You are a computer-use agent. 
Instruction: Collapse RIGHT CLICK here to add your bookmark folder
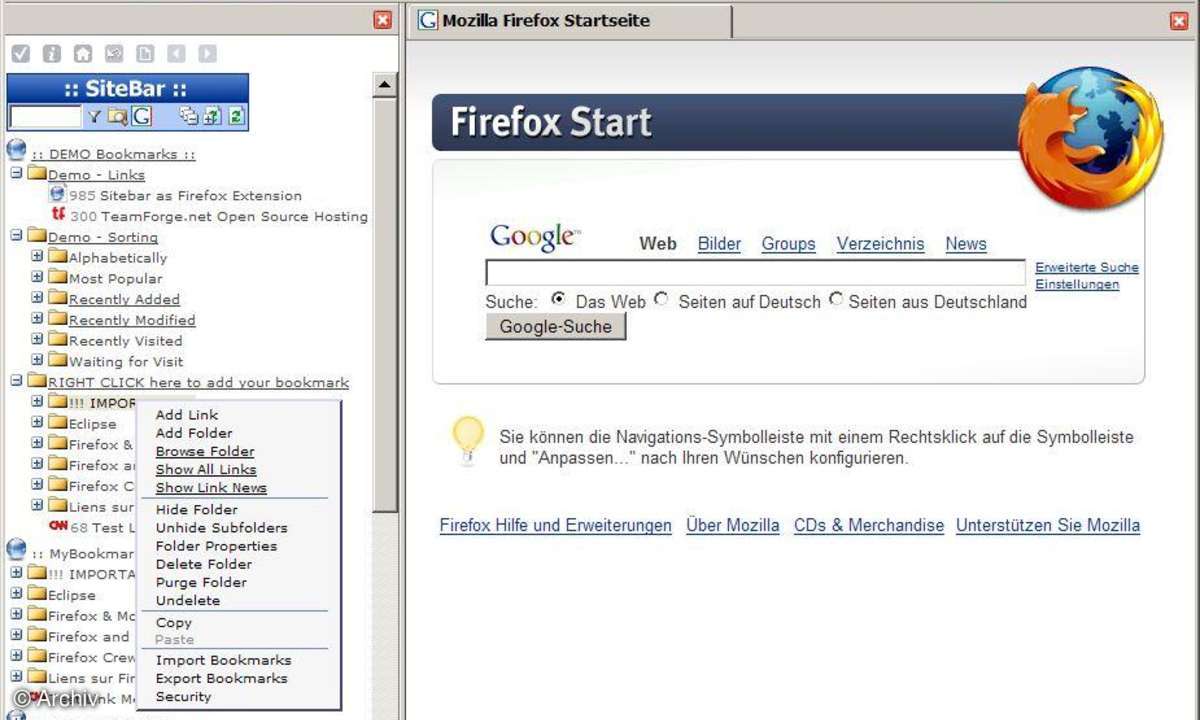tap(16, 381)
